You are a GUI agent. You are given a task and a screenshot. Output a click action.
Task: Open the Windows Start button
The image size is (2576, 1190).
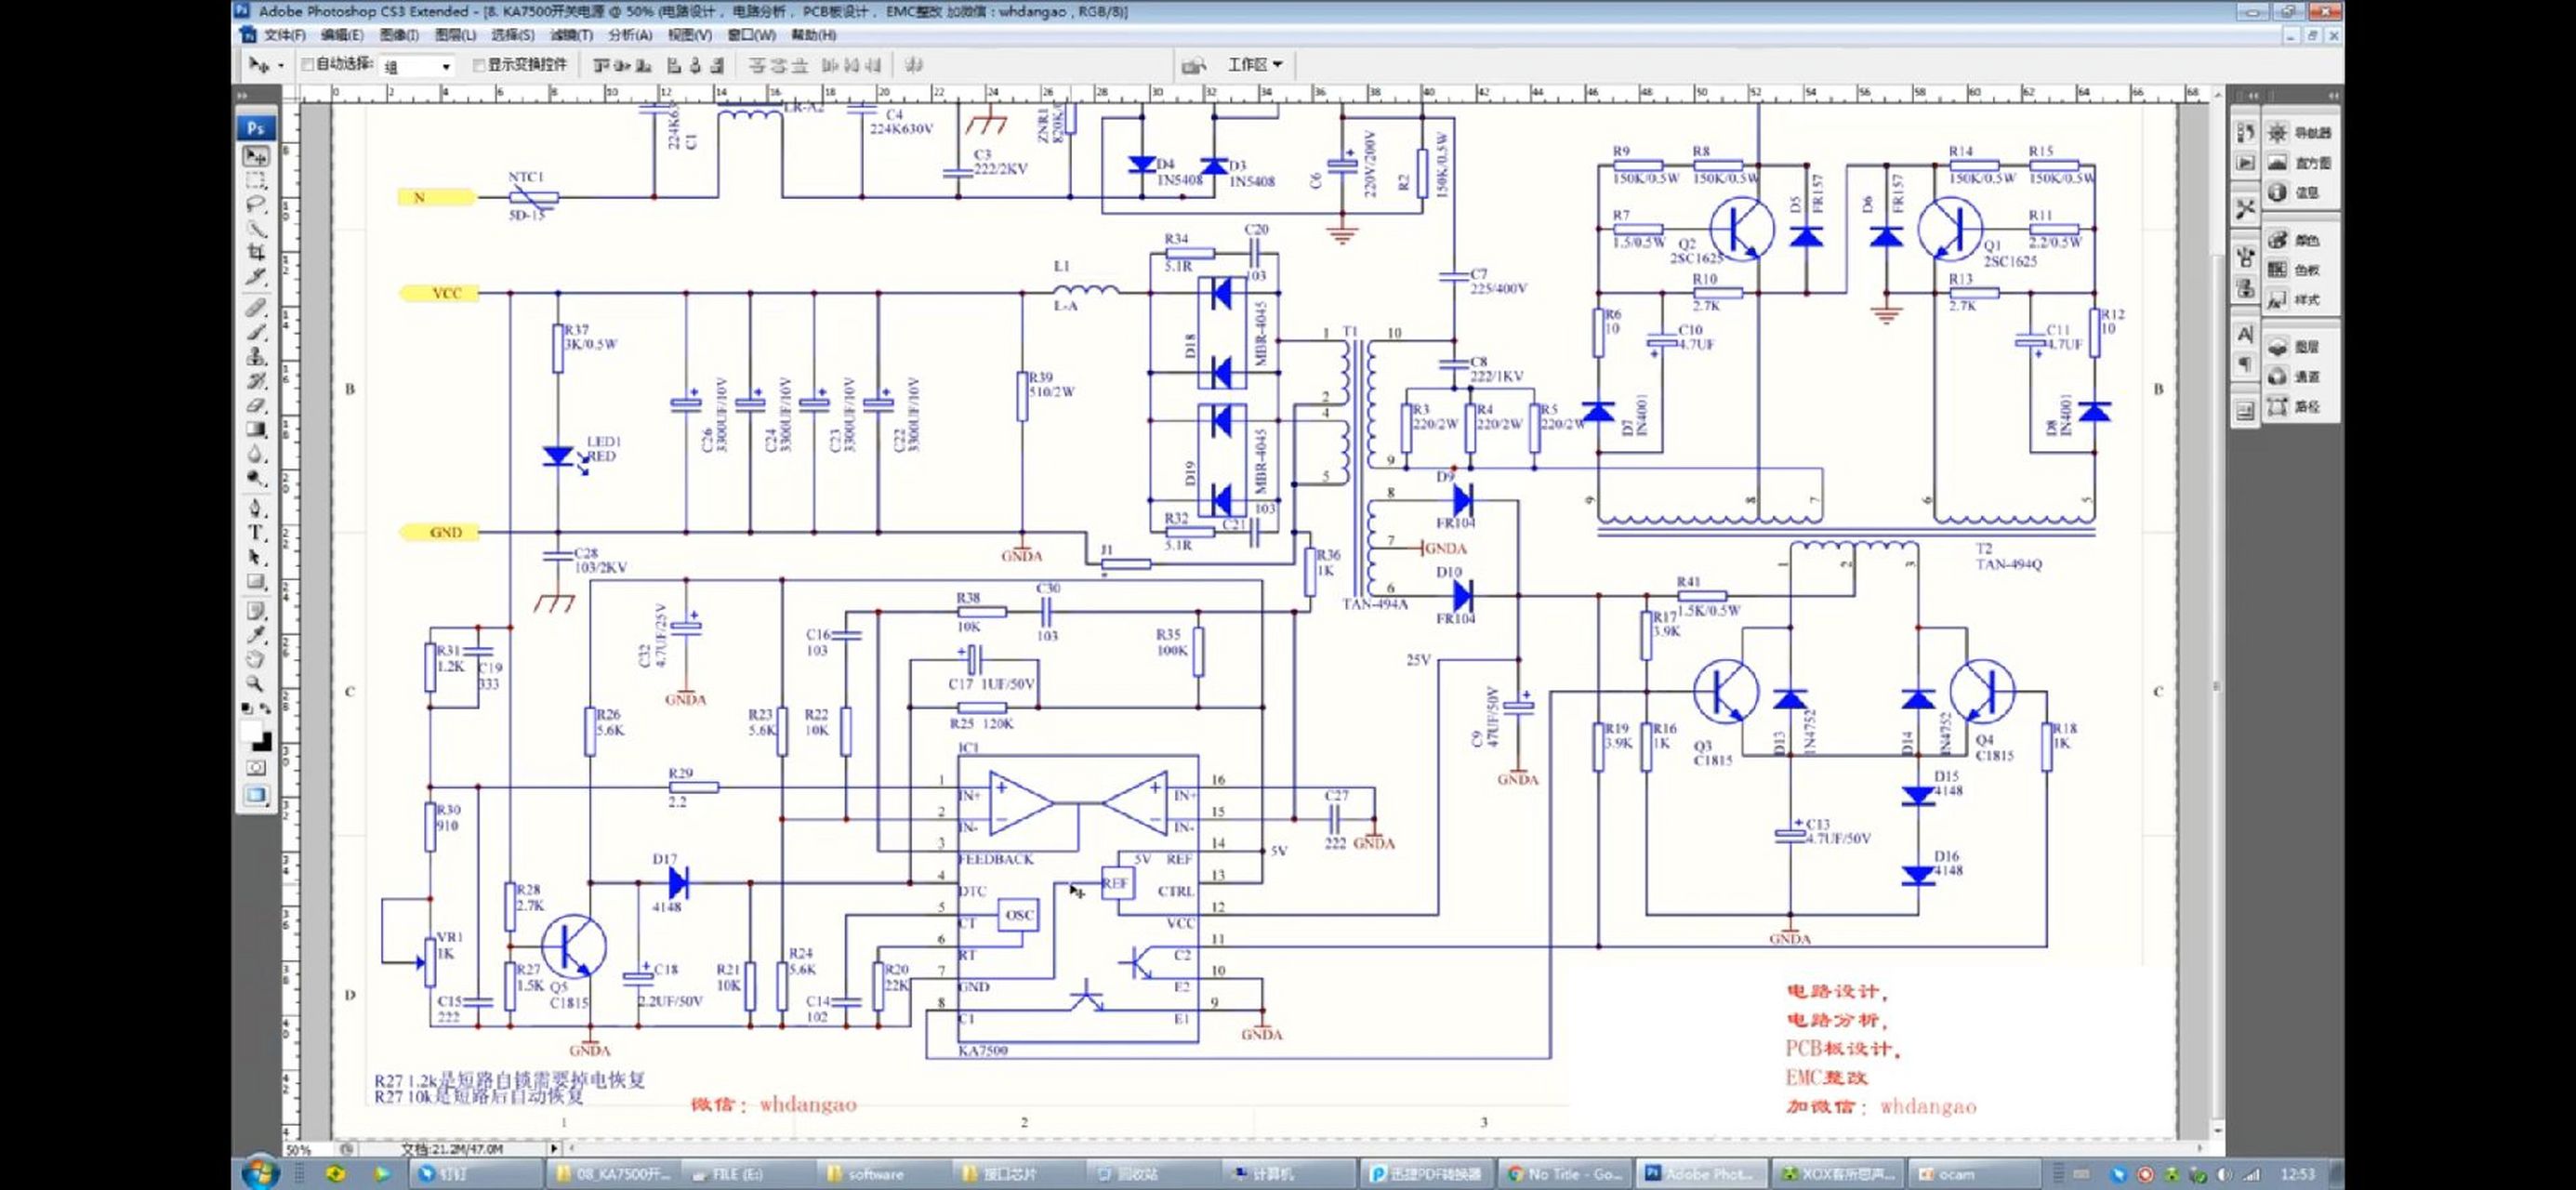click(260, 1173)
